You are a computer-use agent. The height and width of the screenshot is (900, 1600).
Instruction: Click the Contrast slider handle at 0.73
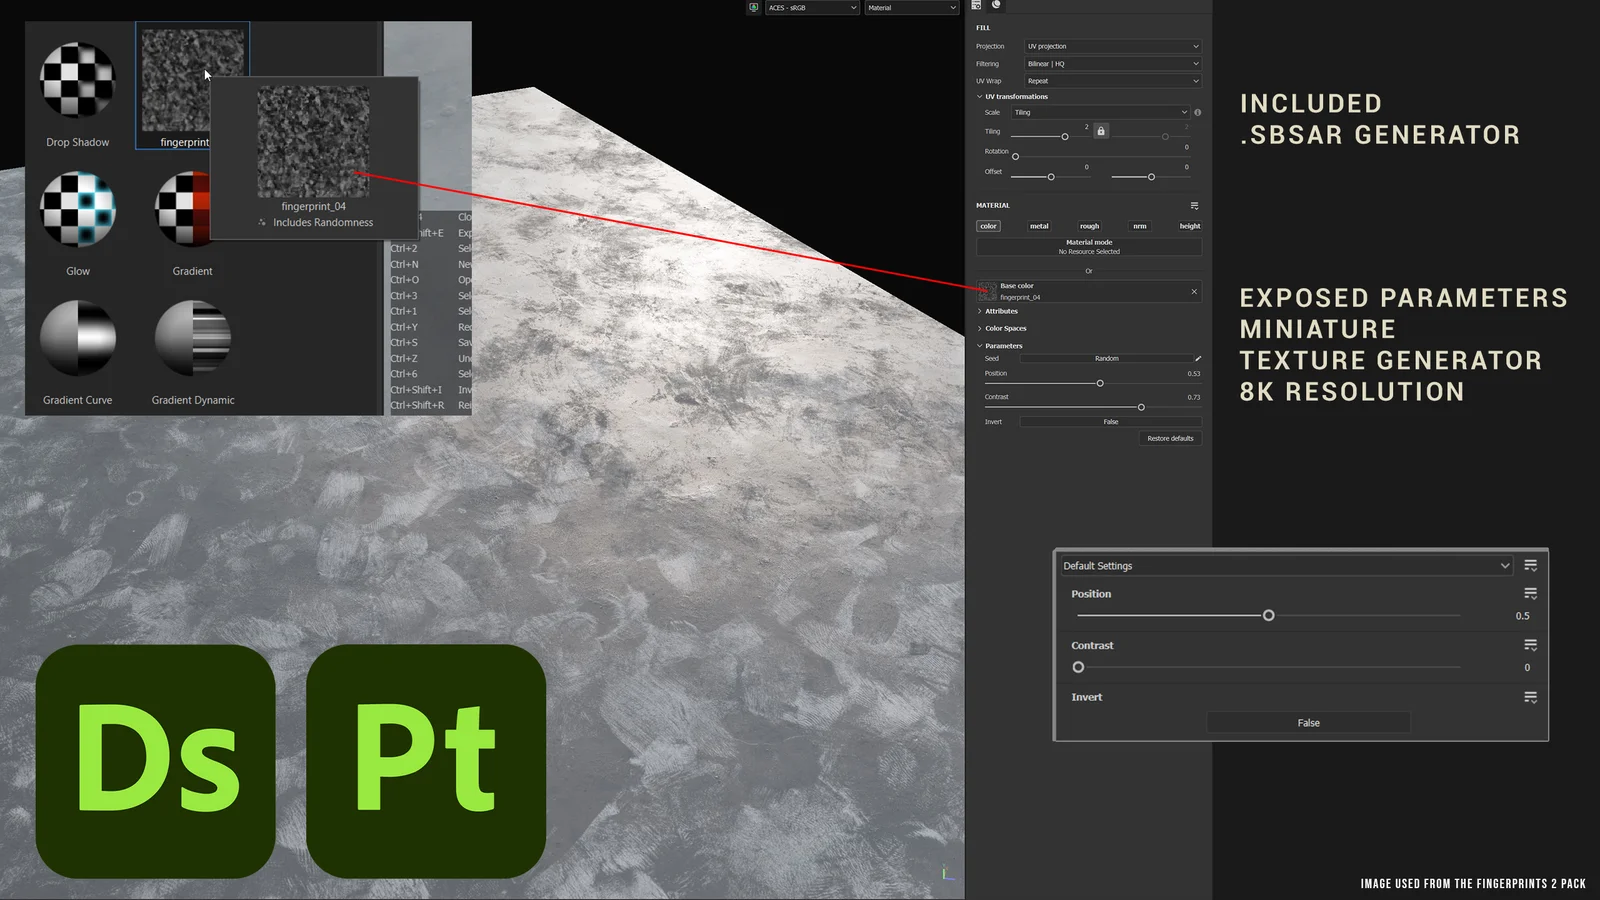click(1140, 407)
